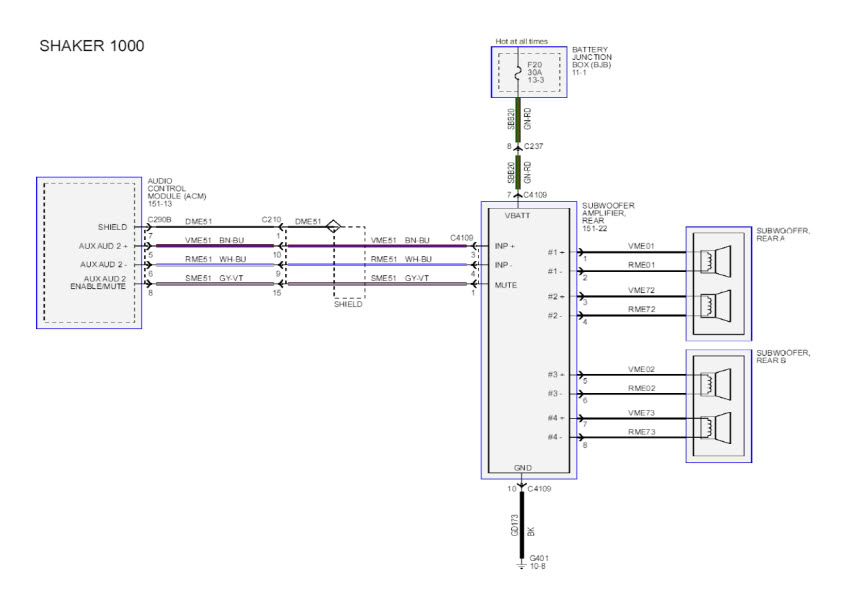Select the C290B connector label
Viewport: 847px width, 590px height.
point(159,220)
